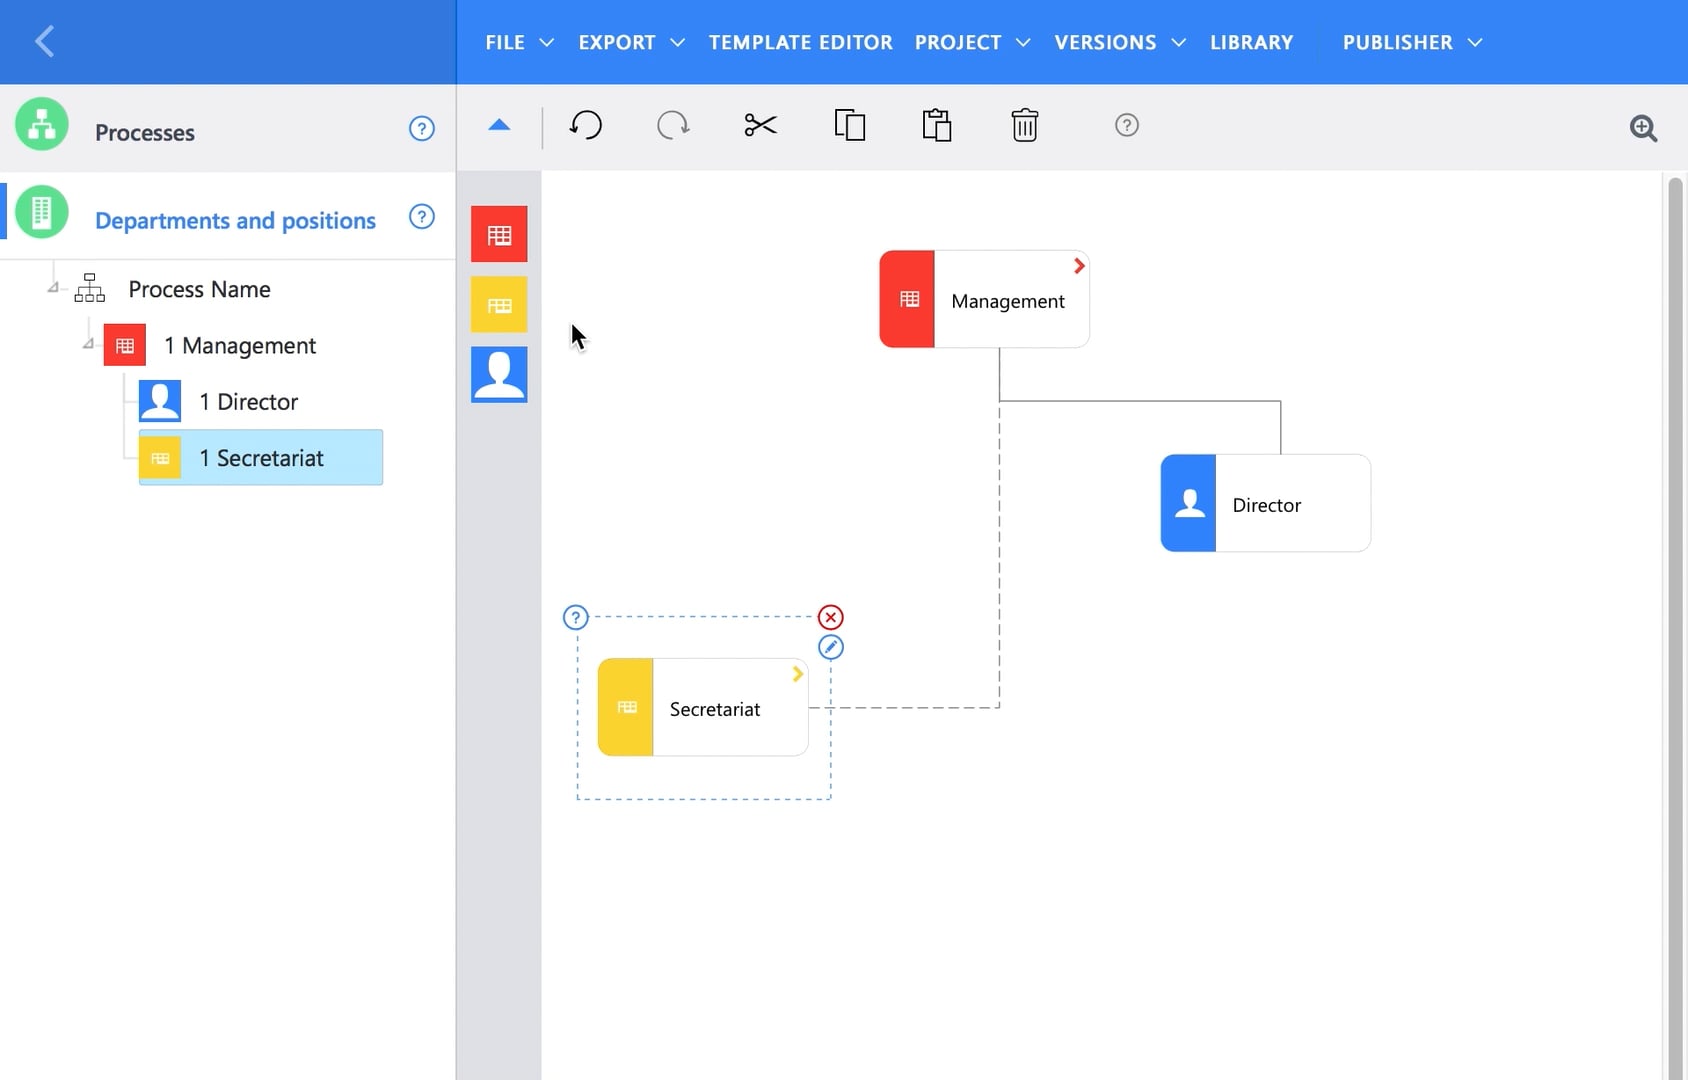The image size is (1688, 1080).
Task: Open the TEMPLATE EDITOR menu item
Action: pyautogui.click(x=800, y=42)
